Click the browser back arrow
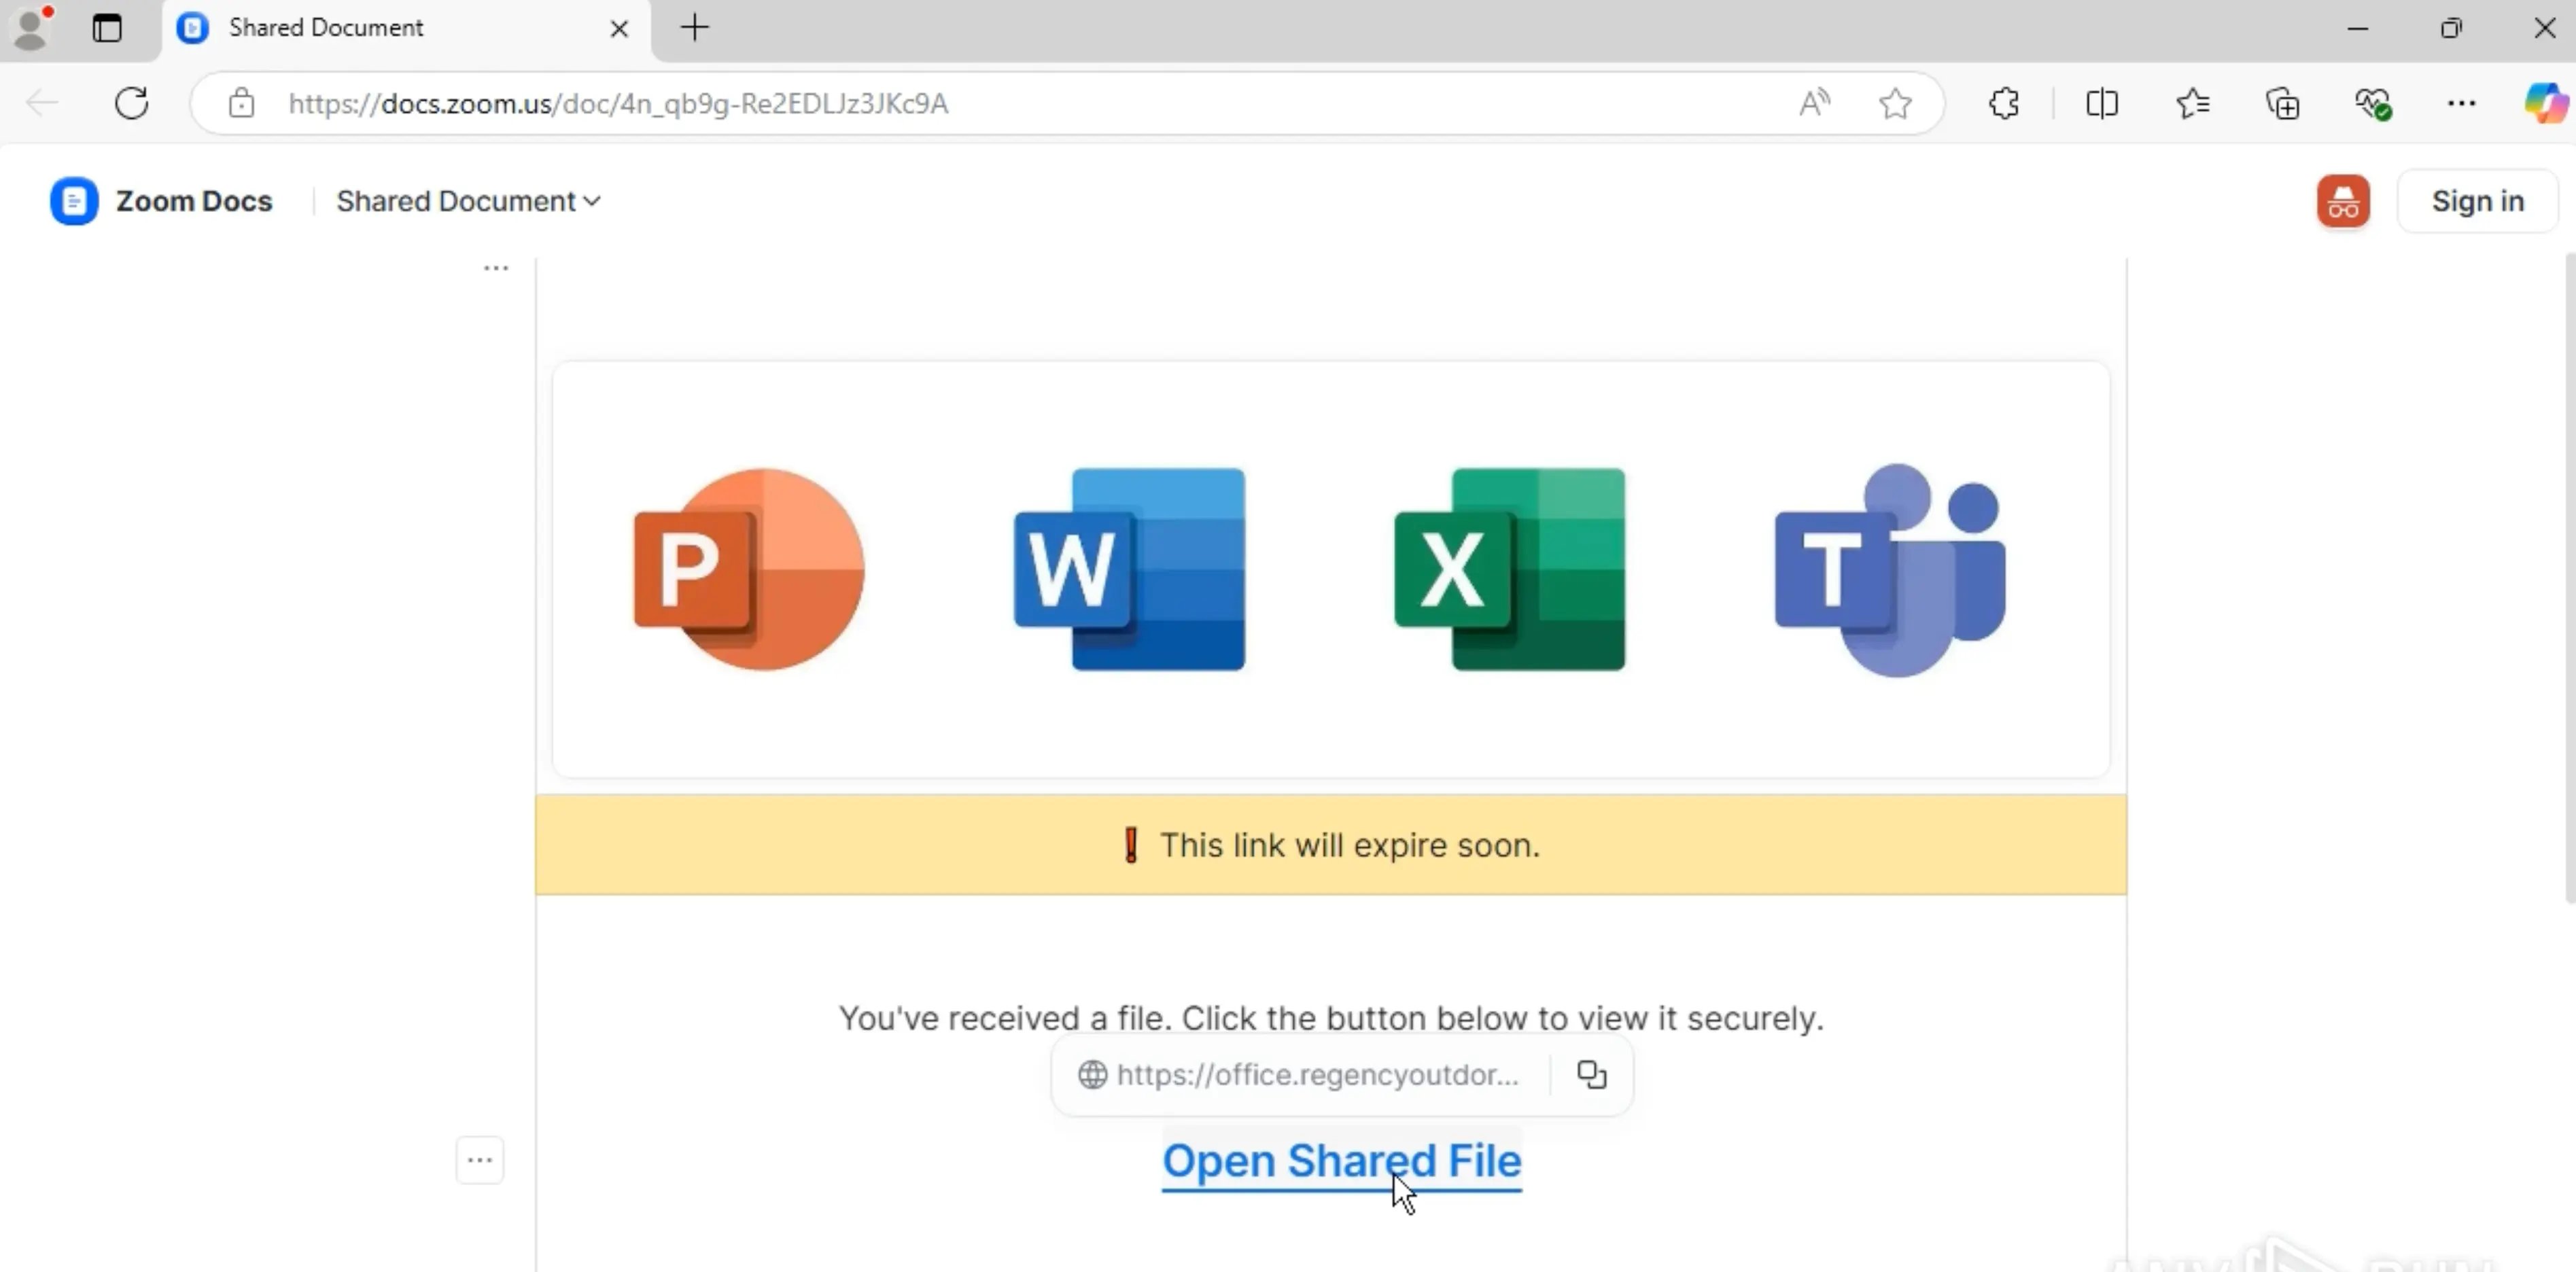Screen dimensions: 2576x1272 coord(43,103)
